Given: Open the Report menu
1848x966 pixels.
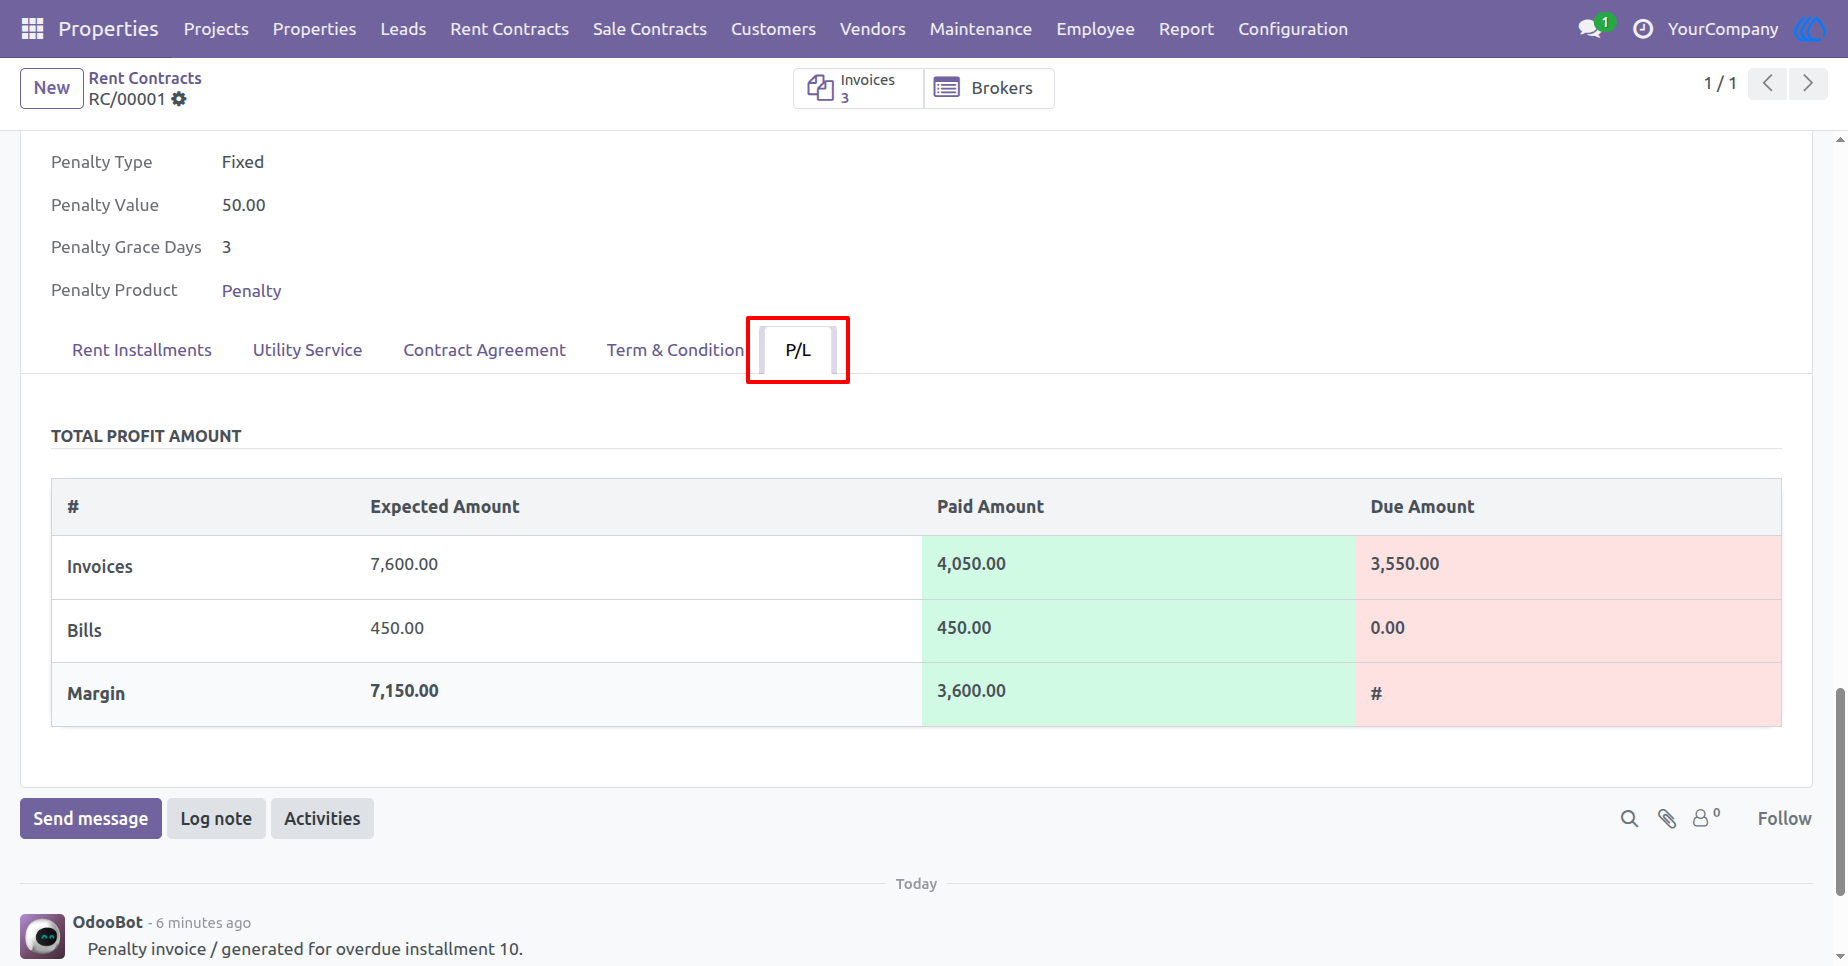Looking at the screenshot, I should pos(1186,29).
